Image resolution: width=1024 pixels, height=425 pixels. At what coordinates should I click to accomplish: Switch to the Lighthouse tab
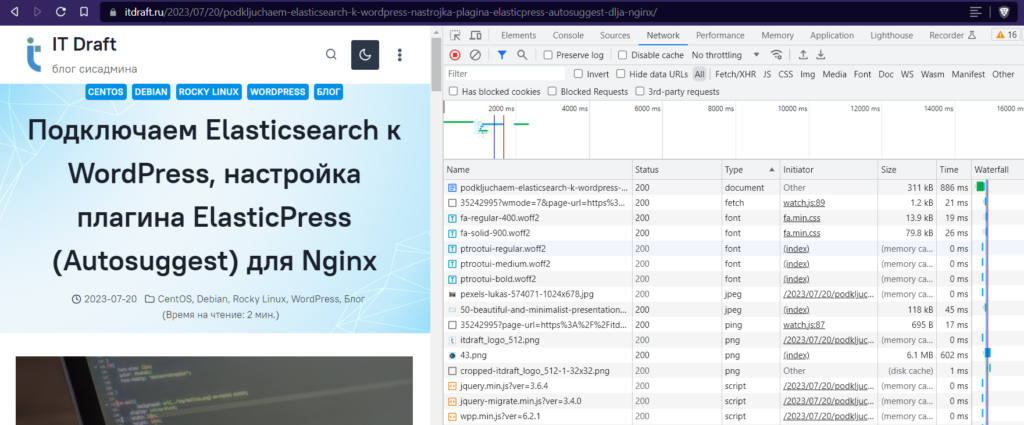[x=891, y=35]
